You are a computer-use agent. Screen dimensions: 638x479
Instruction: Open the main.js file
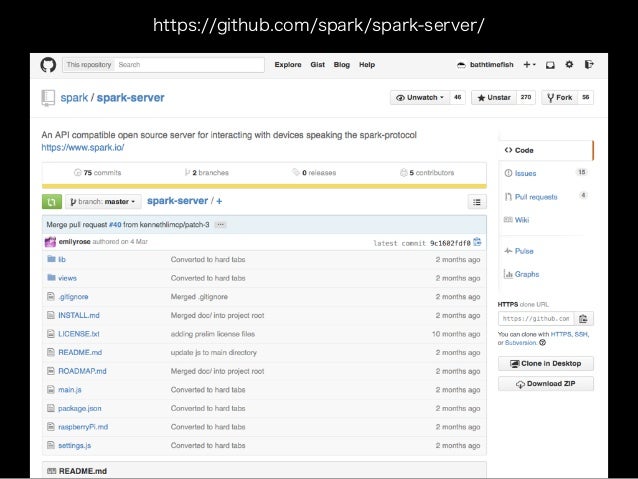[x=70, y=389]
